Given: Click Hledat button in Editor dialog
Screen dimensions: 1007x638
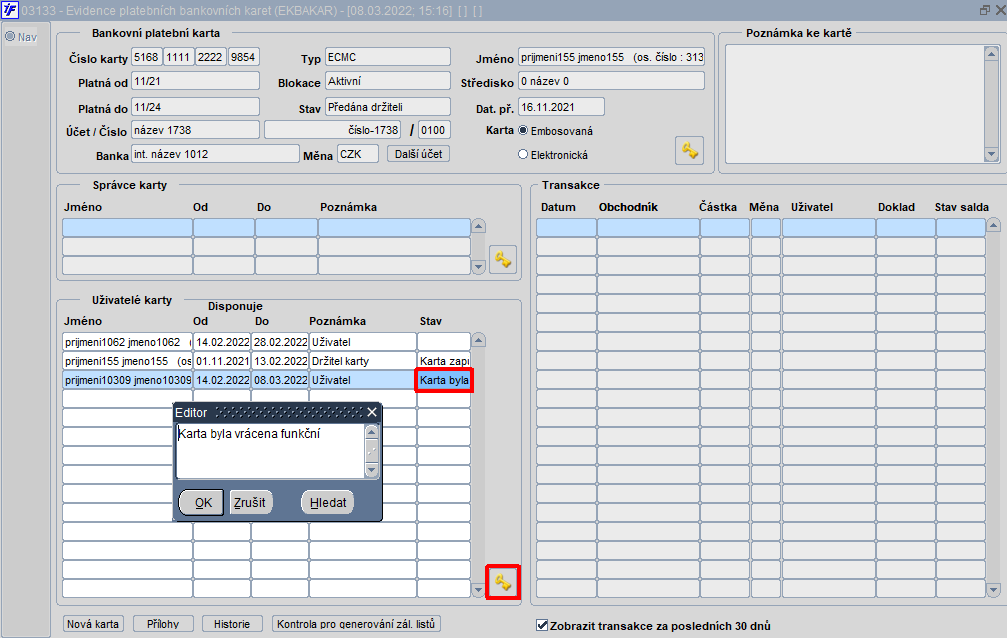Looking at the screenshot, I should [x=328, y=502].
